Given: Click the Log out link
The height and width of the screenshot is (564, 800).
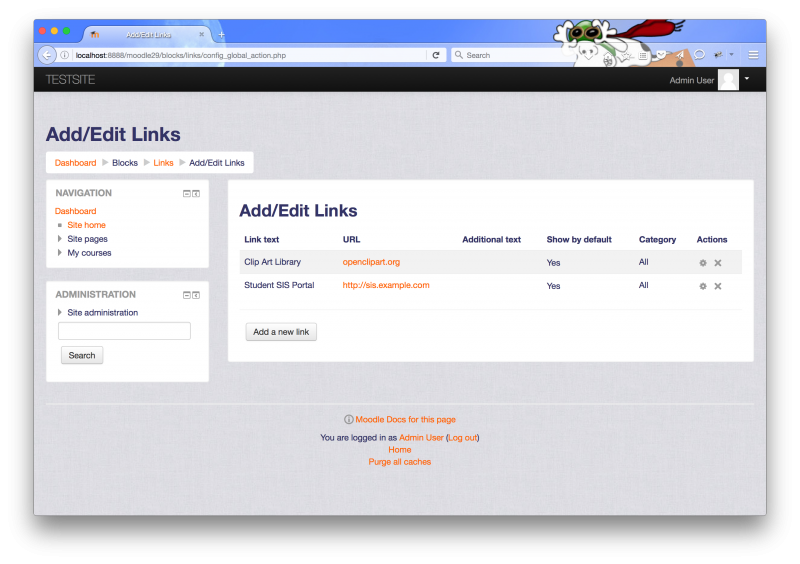Looking at the screenshot, I should coord(463,437).
